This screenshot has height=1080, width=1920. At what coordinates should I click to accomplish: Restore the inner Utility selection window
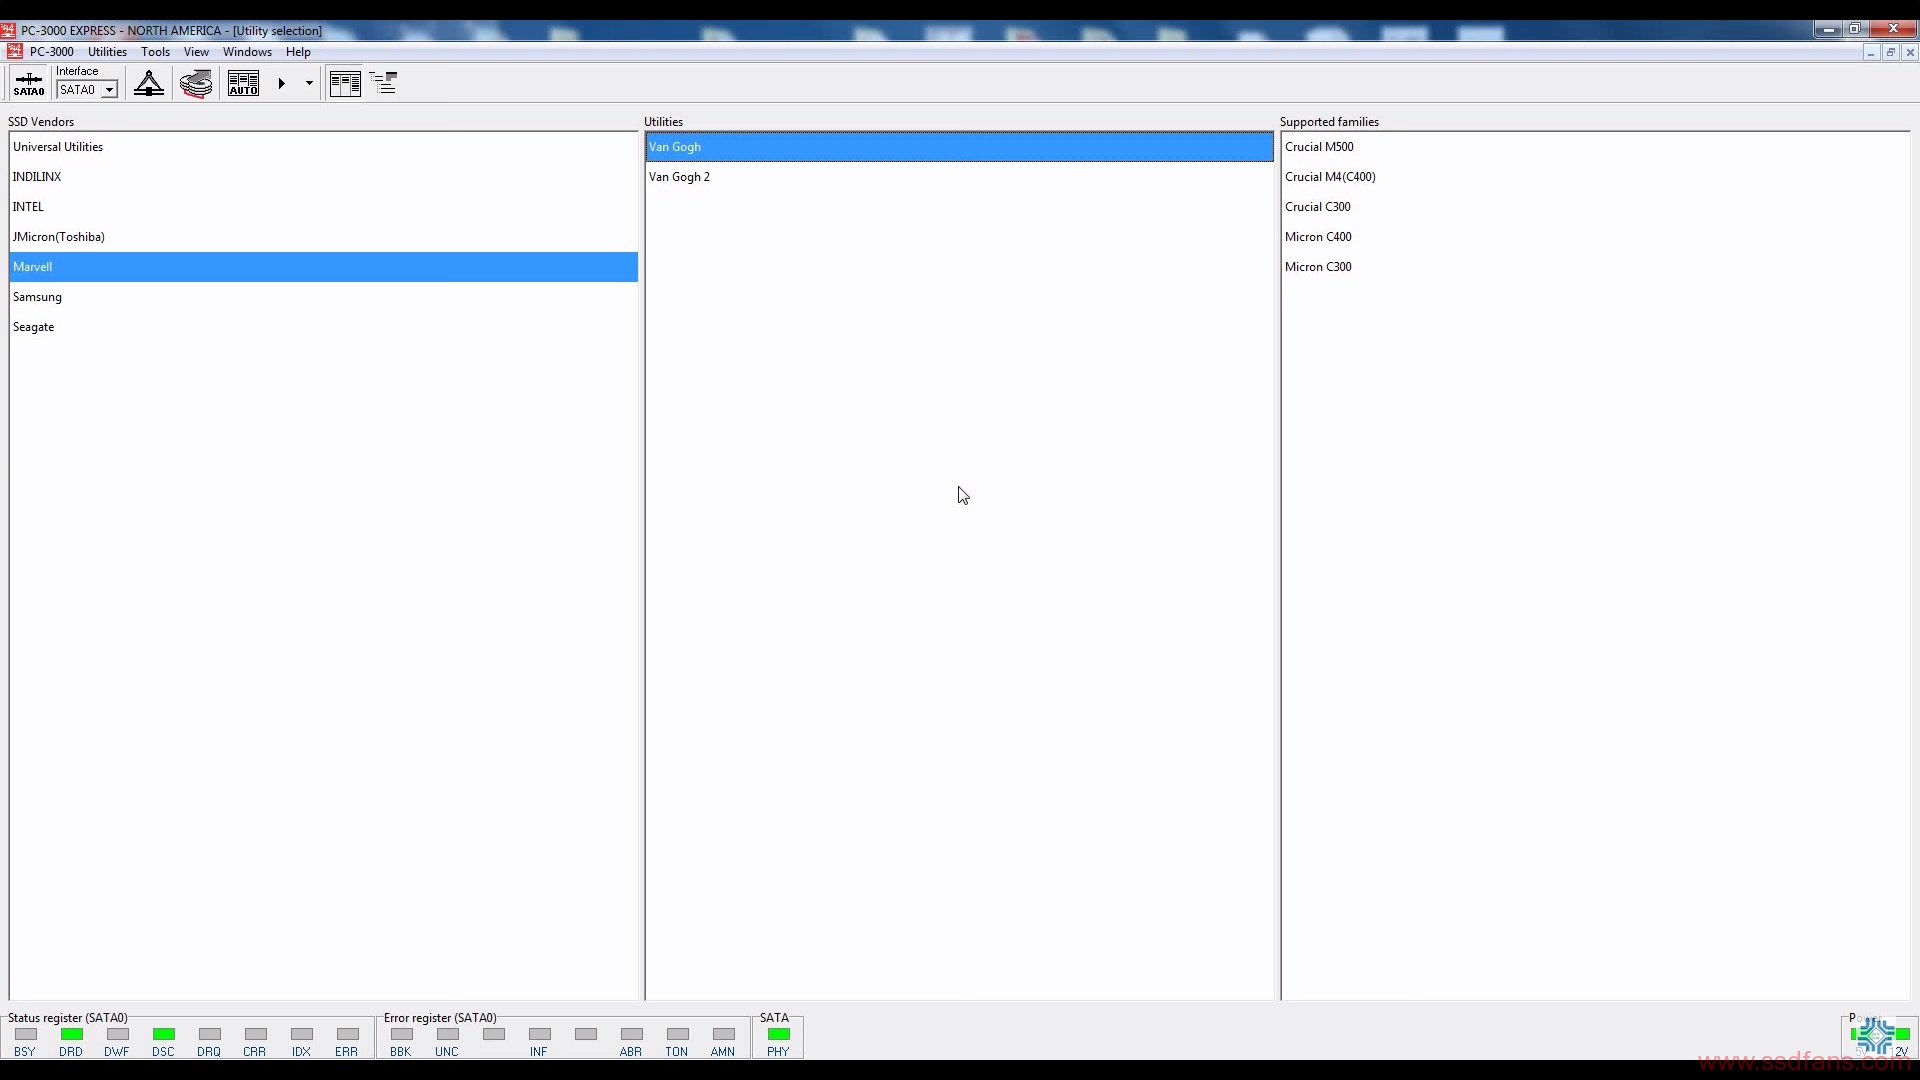[1890, 52]
